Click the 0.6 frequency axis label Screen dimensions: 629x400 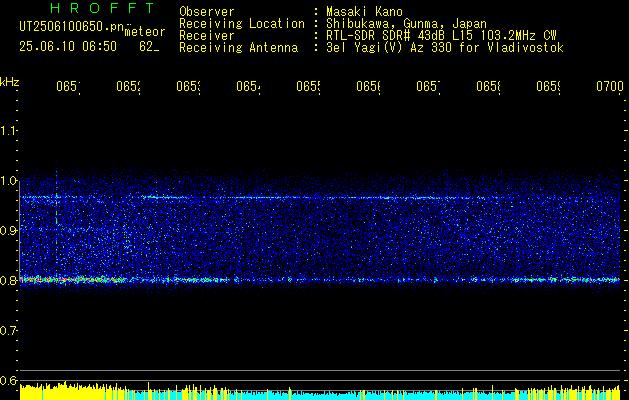coord(8,380)
